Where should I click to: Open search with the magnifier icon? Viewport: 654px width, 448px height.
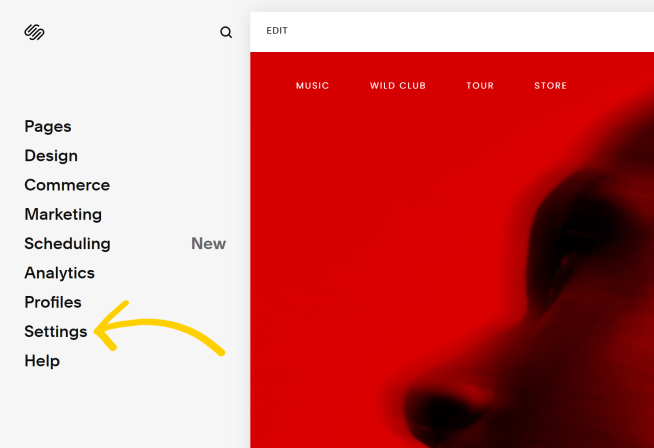[226, 32]
